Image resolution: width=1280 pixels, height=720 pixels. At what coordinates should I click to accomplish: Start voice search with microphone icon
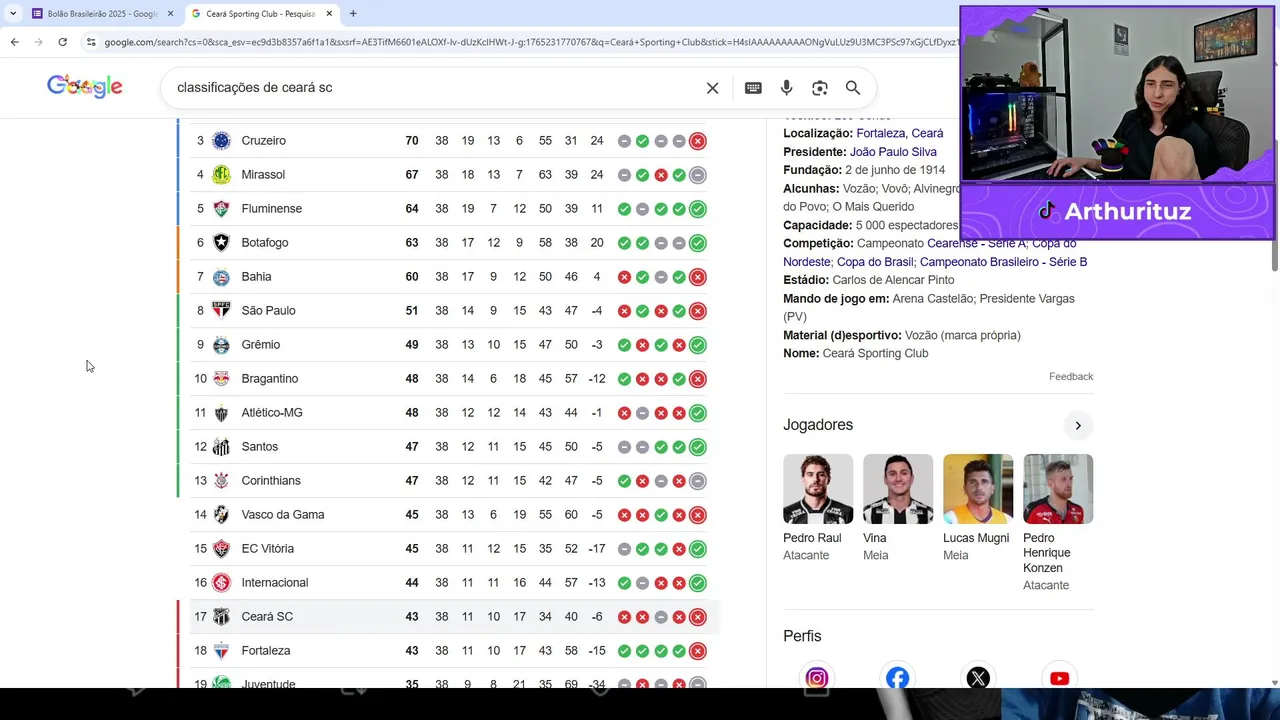tap(786, 88)
